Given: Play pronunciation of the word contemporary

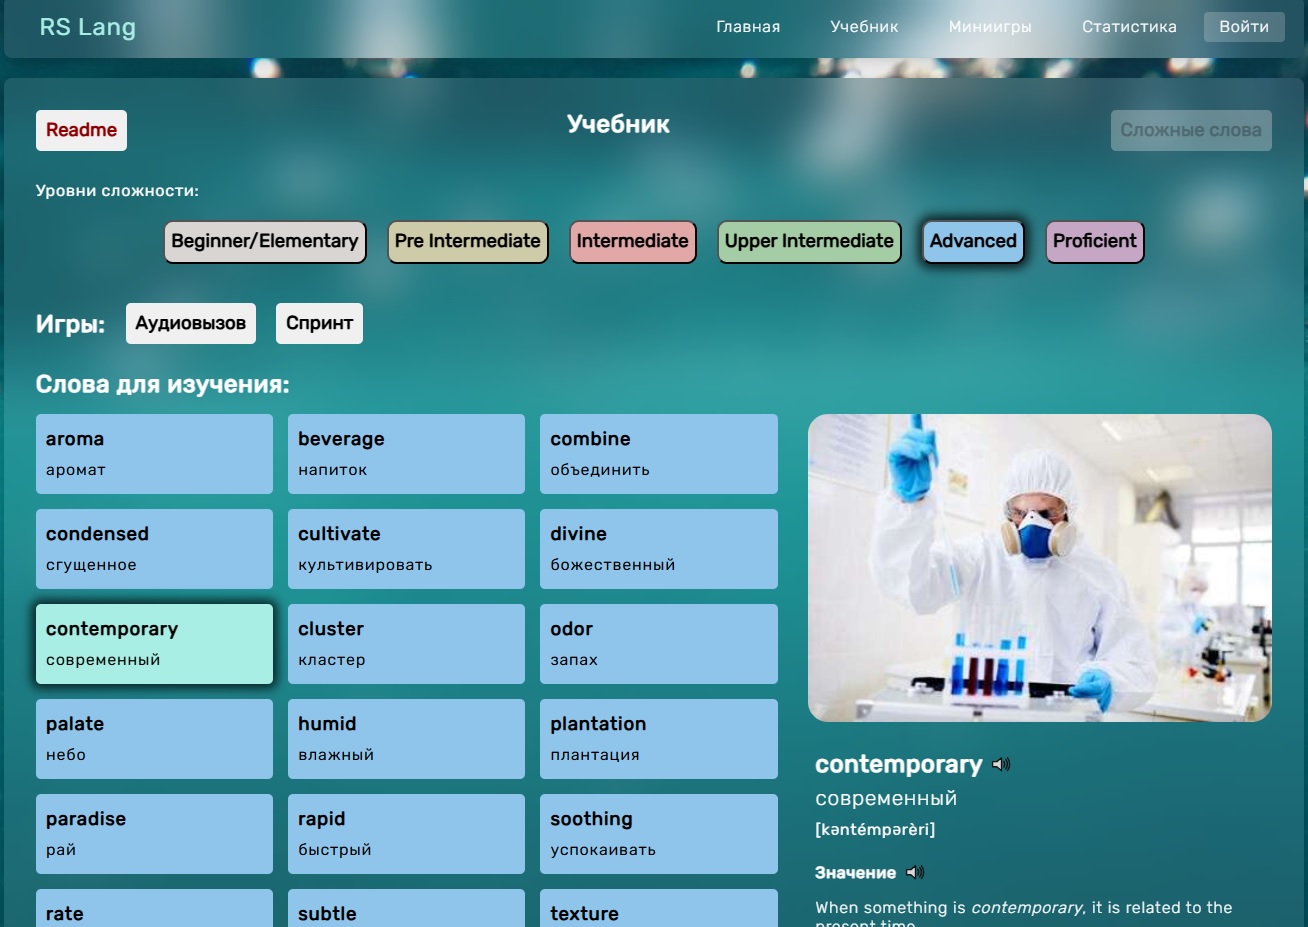Looking at the screenshot, I should 1000,764.
